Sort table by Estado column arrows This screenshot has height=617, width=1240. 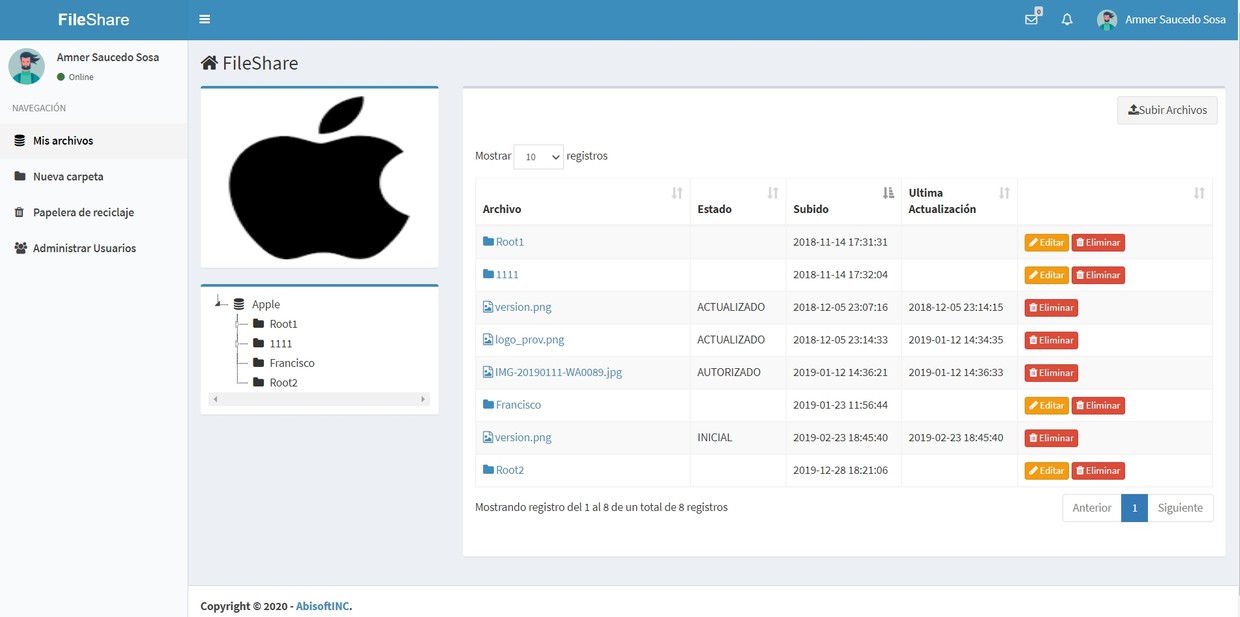click(773, 193)
